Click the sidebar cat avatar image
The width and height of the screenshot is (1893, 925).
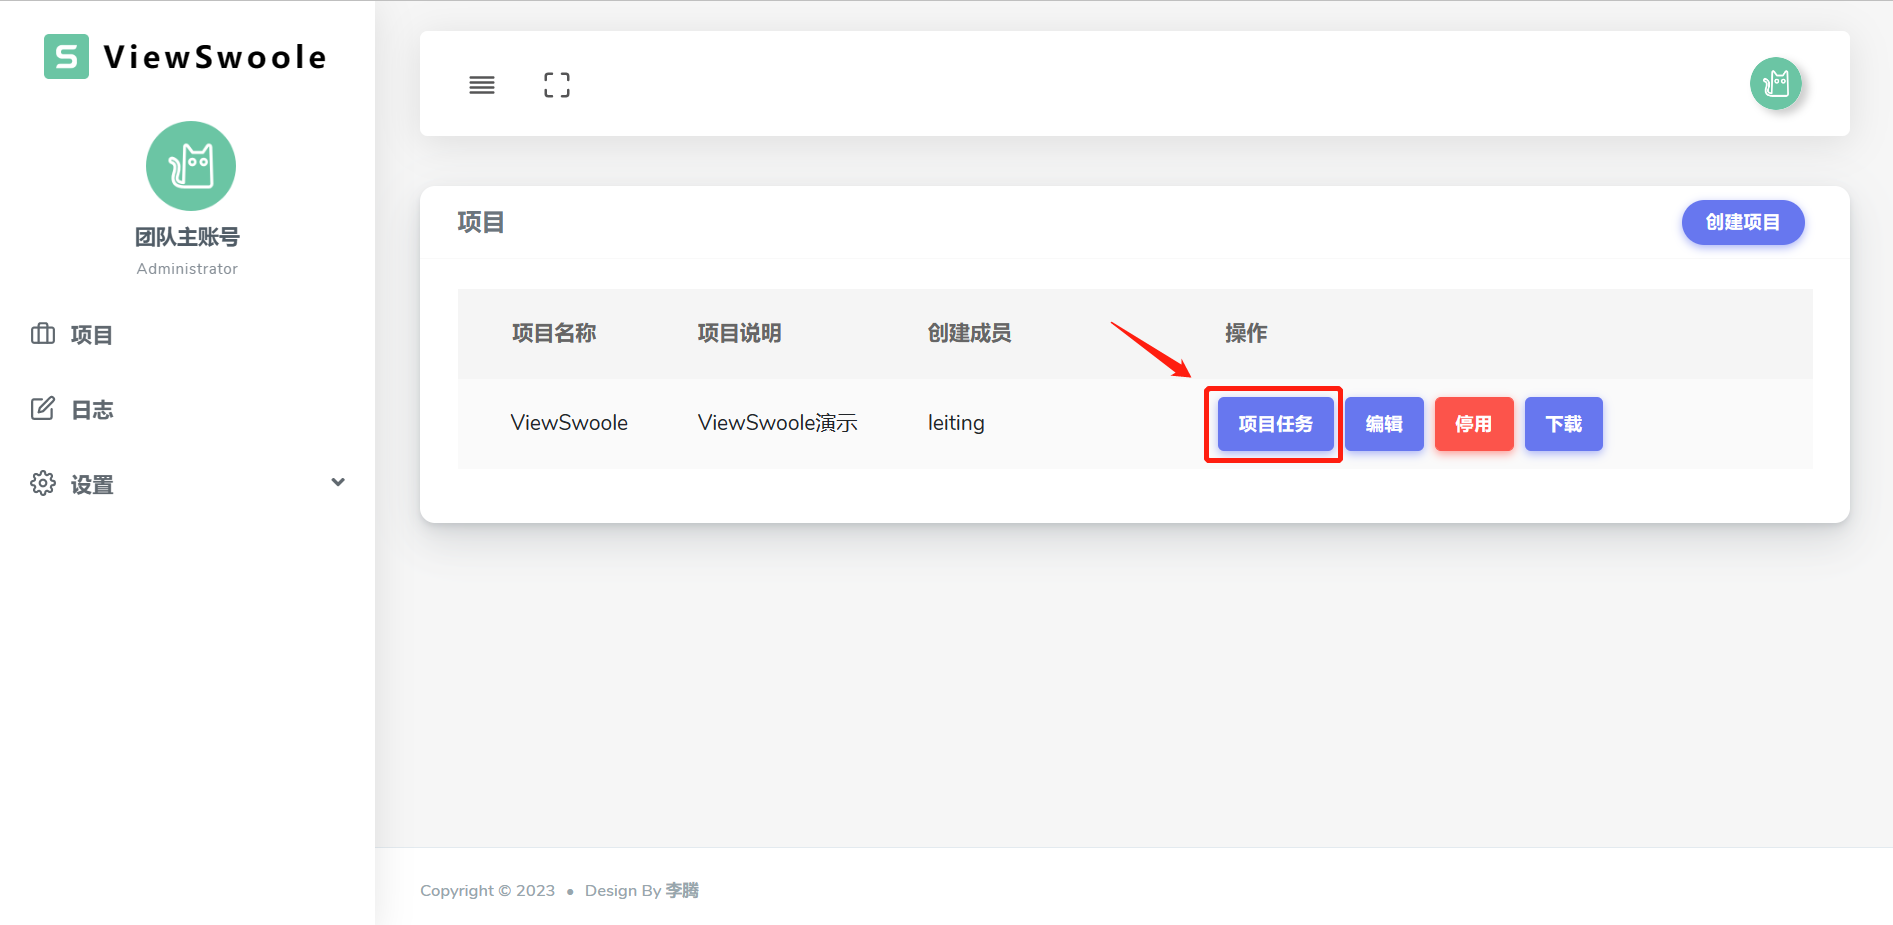[191, 166]
